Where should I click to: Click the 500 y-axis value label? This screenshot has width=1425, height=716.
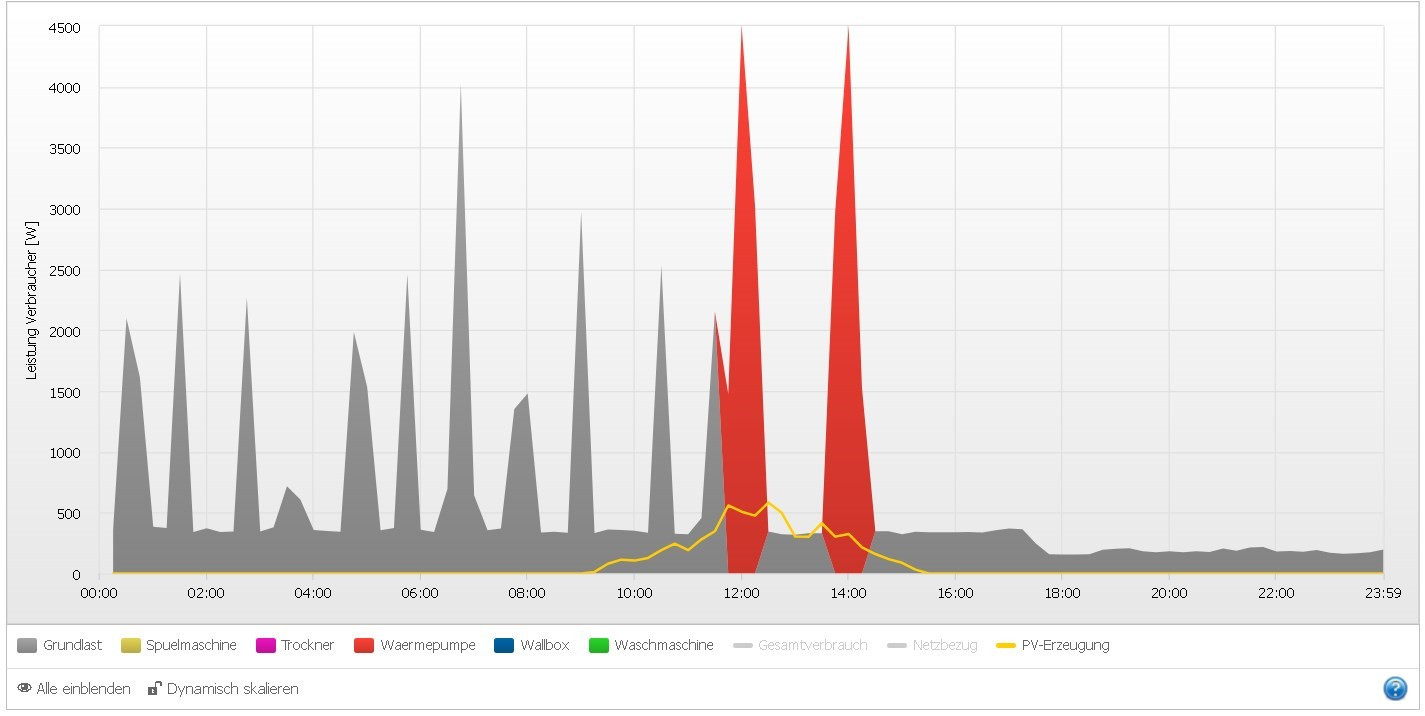coord(69,514)
